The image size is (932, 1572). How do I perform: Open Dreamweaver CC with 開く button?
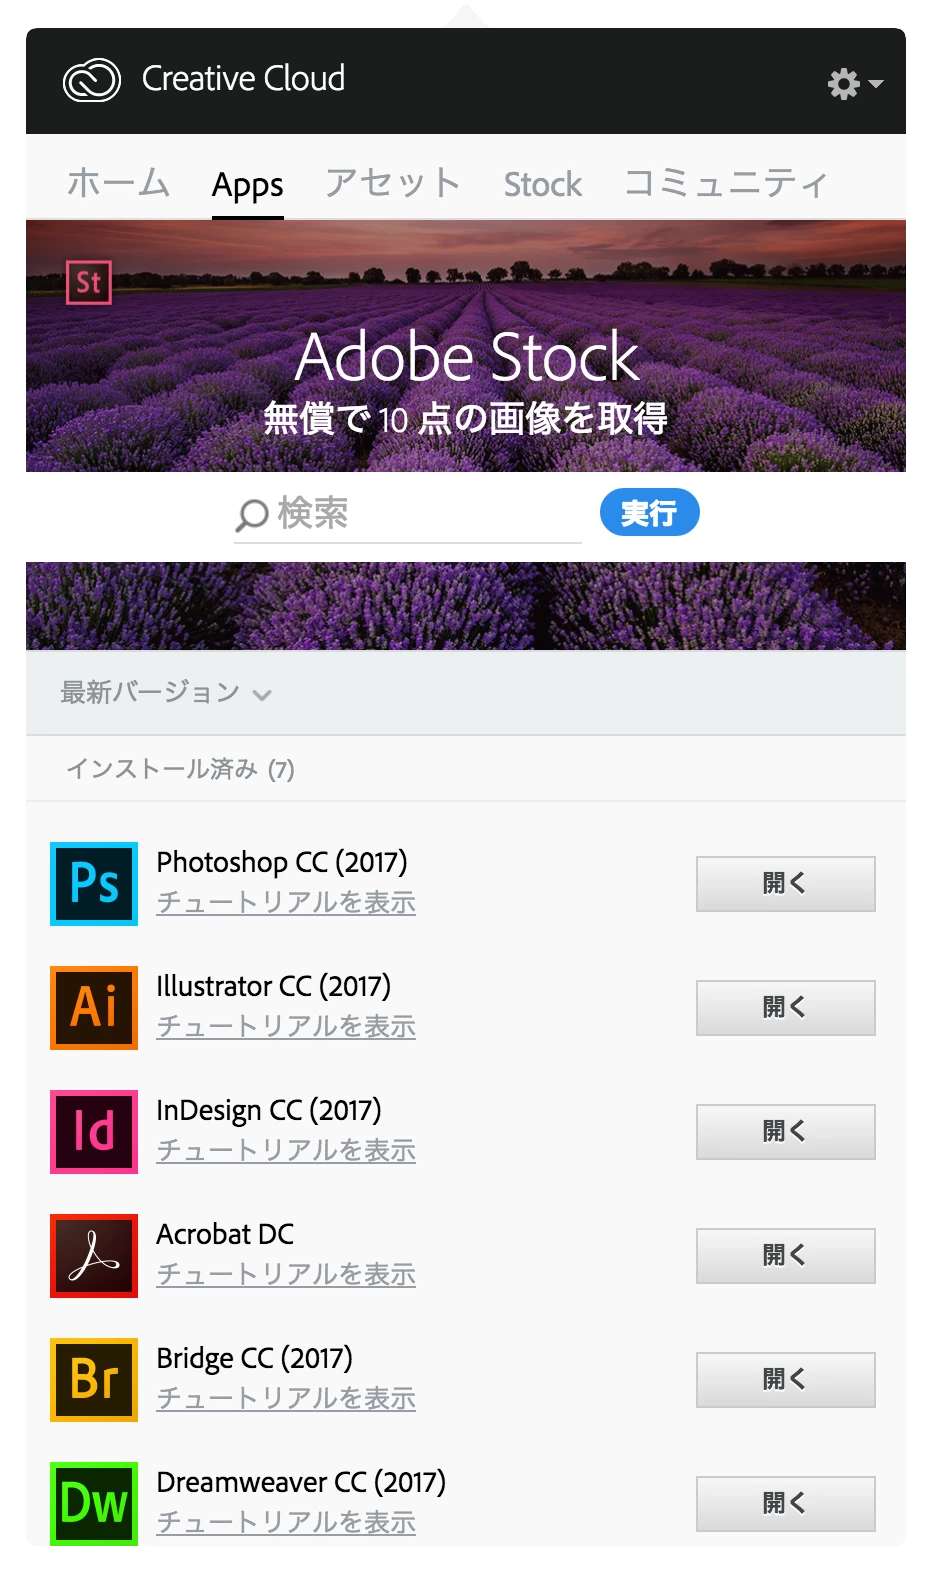click(785, 1504)
